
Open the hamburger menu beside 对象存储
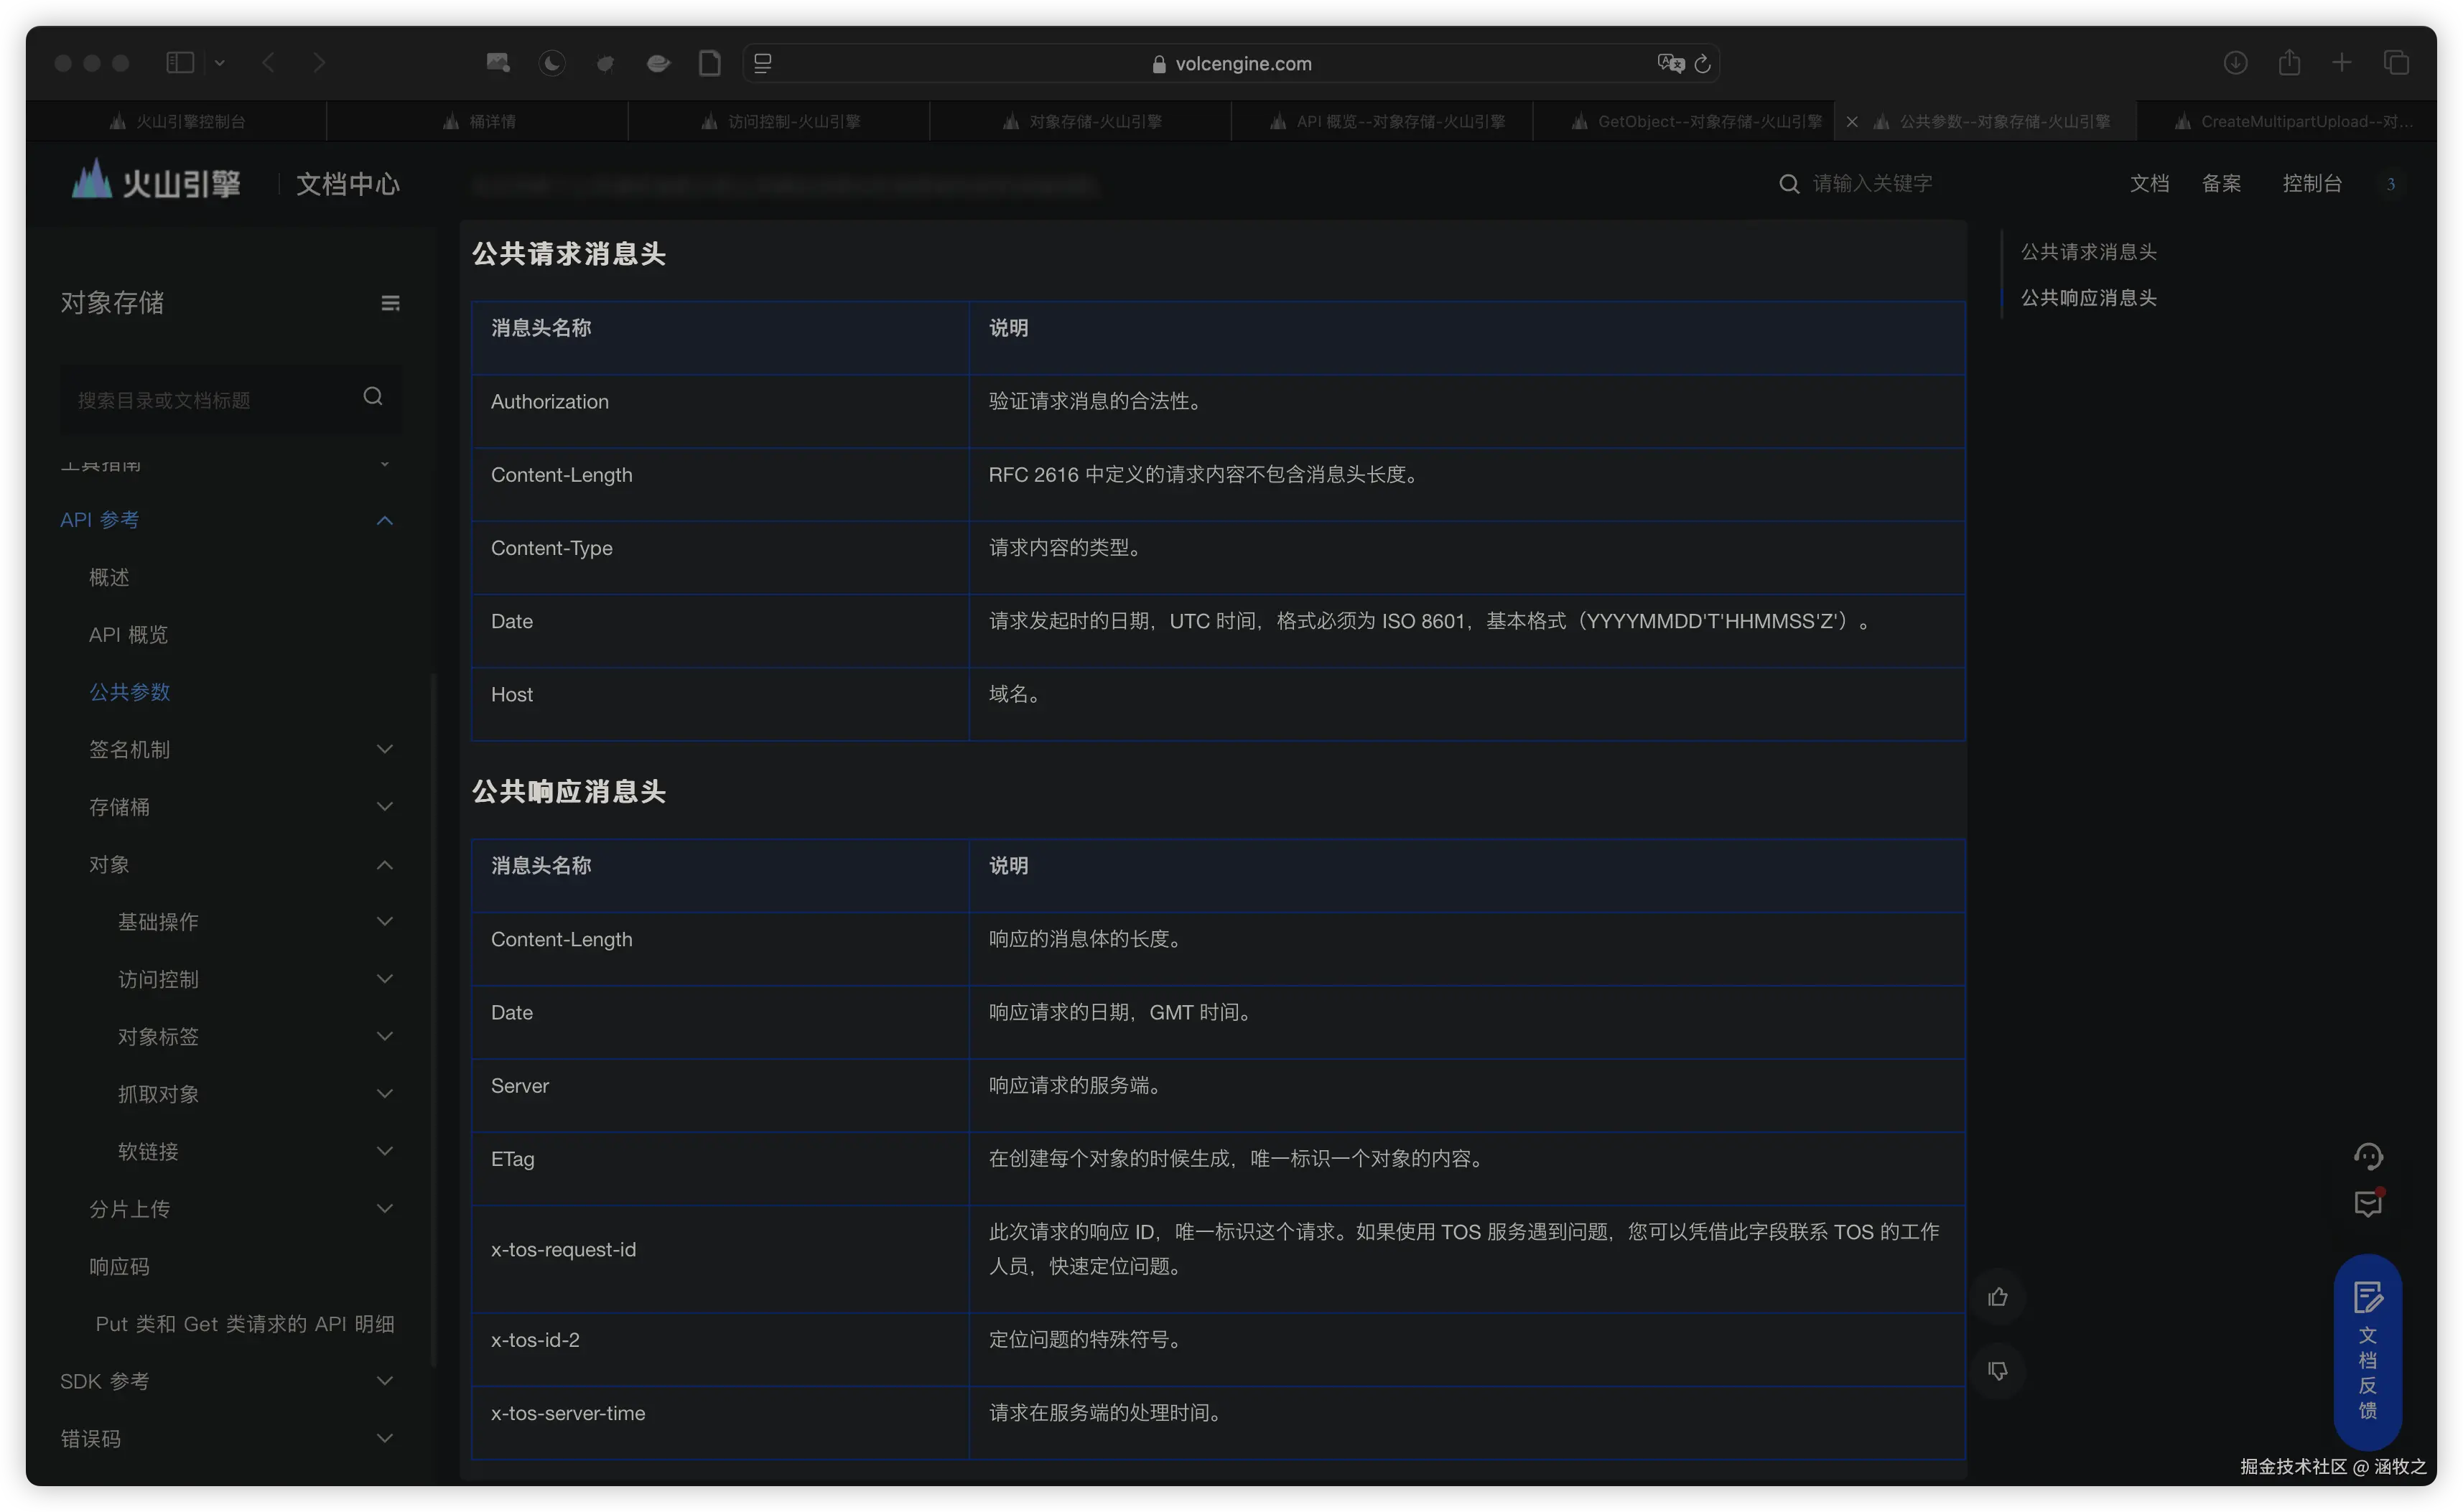click(x=390, y=302)
